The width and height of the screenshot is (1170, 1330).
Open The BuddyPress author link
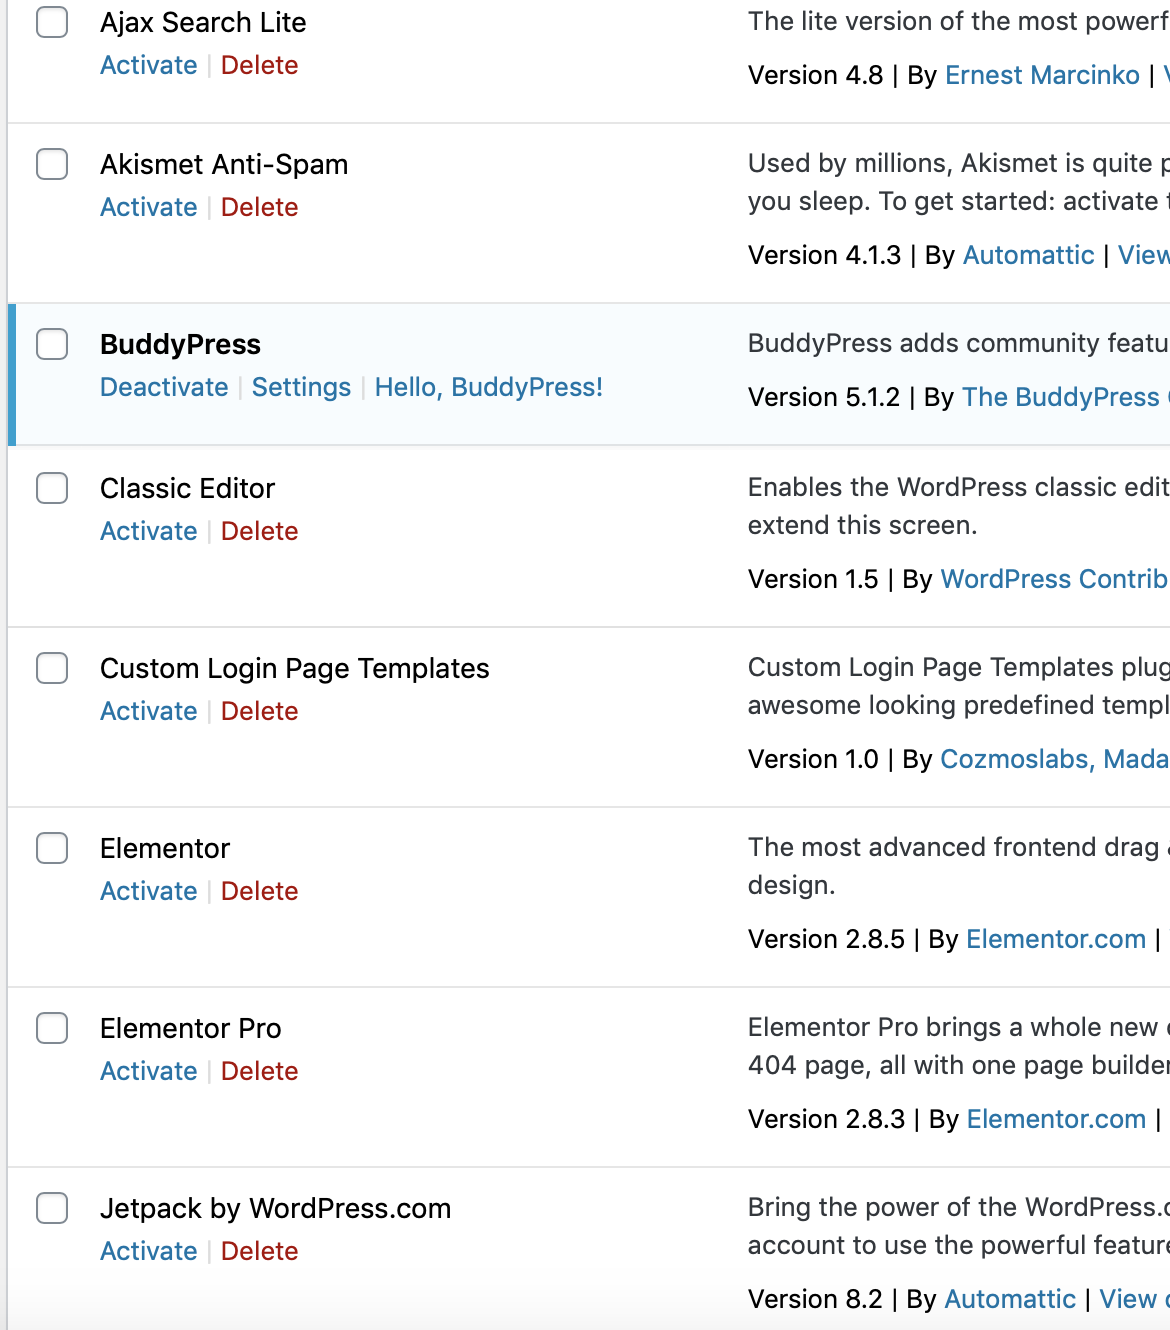point(1065,397)
